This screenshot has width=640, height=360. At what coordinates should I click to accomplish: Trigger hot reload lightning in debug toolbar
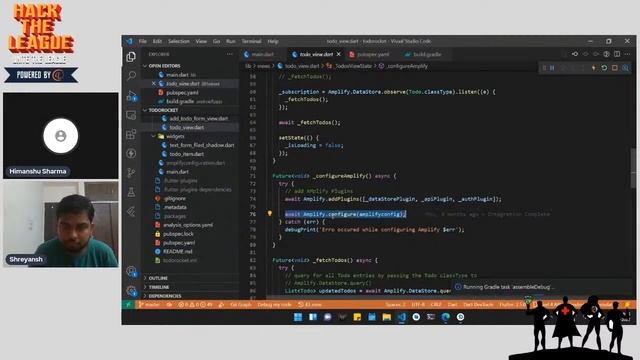[593, 68]
